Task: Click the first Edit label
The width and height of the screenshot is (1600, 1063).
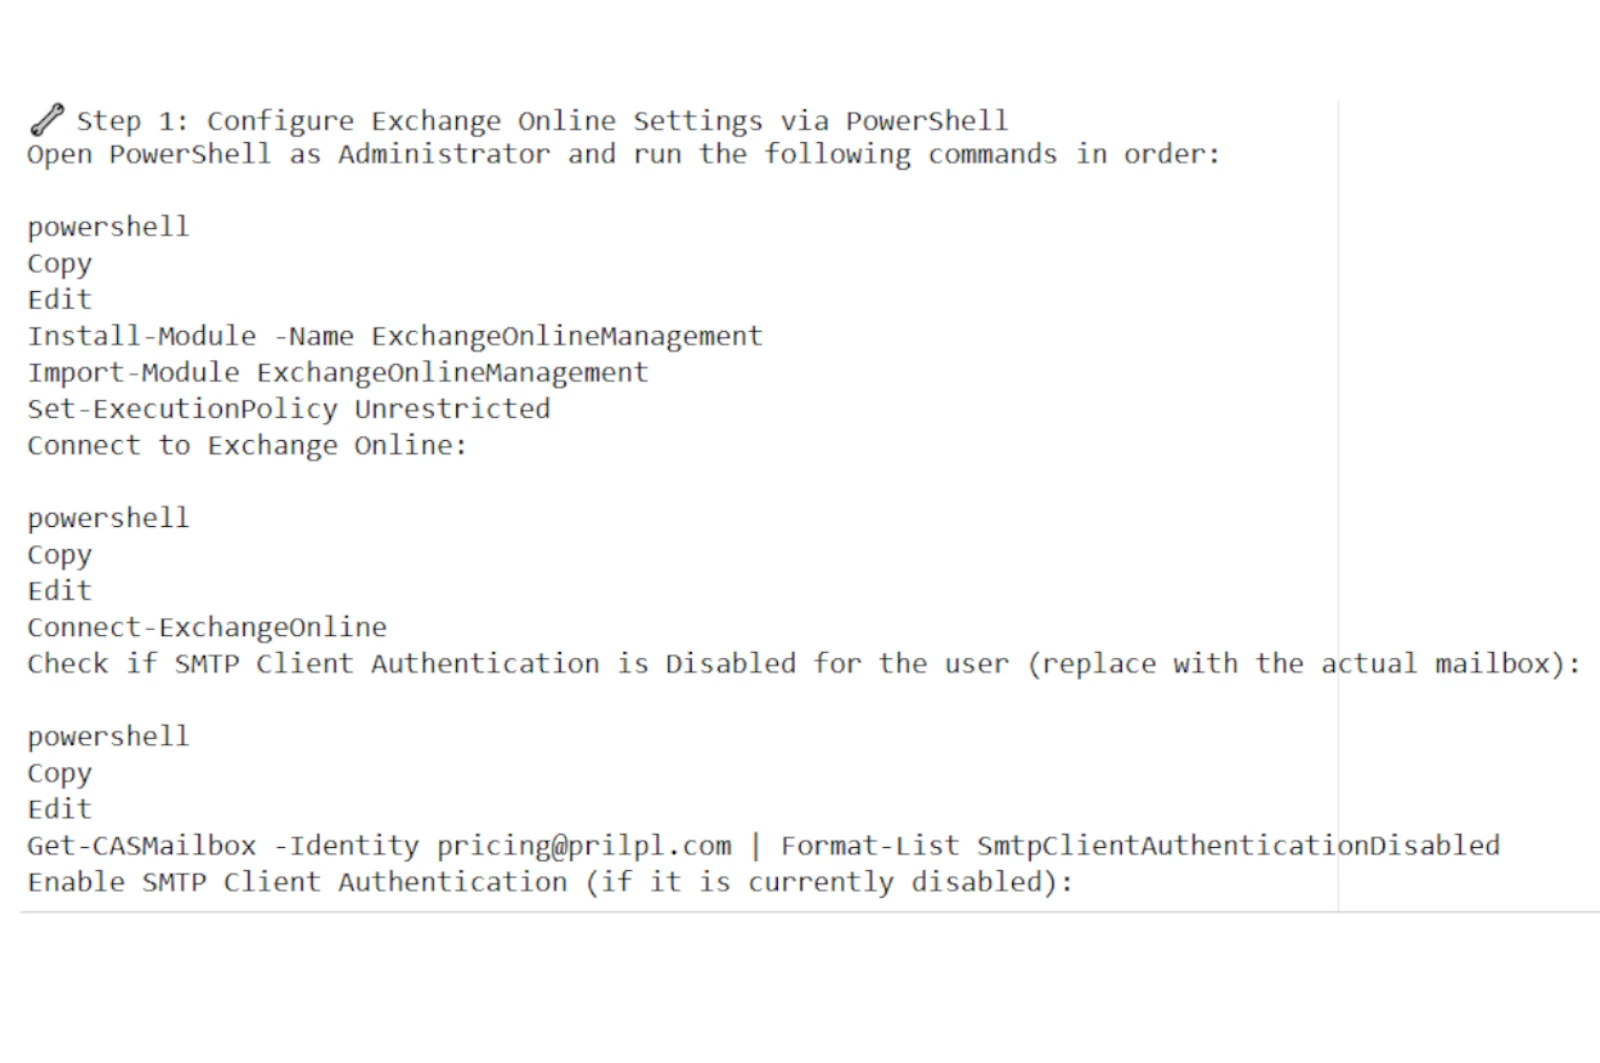Action: (59, 299)
